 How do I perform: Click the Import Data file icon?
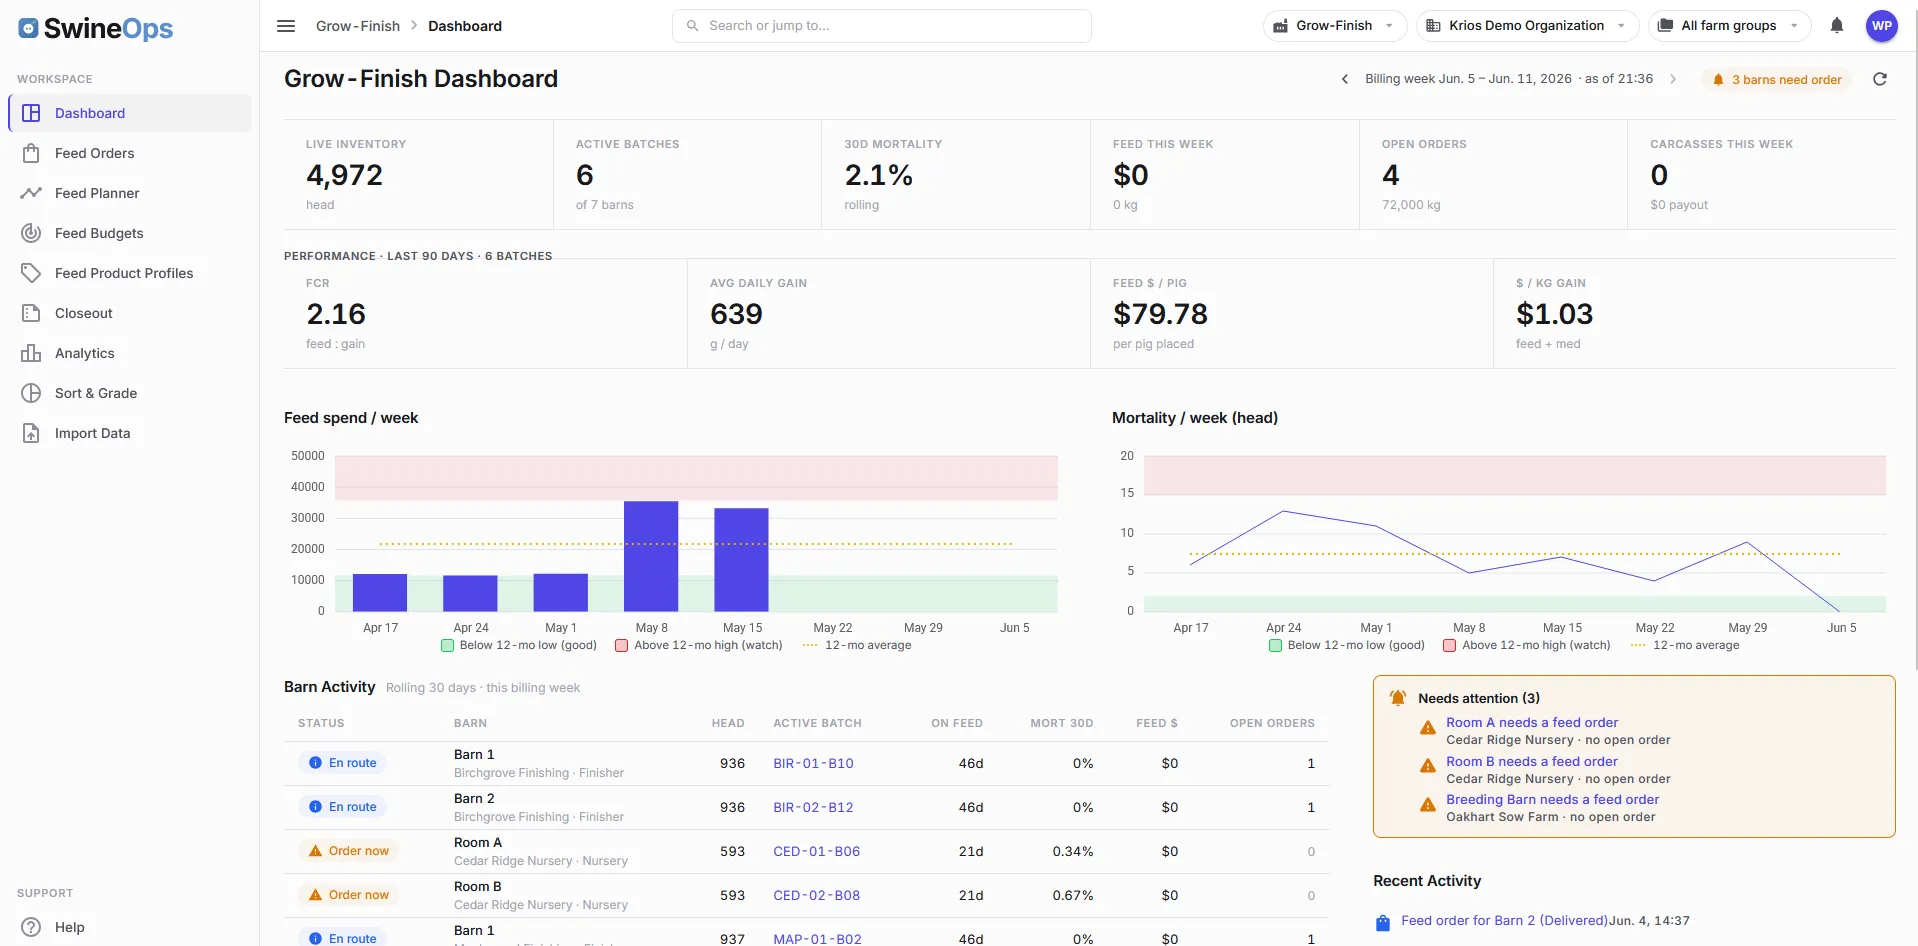pos(31,433)
